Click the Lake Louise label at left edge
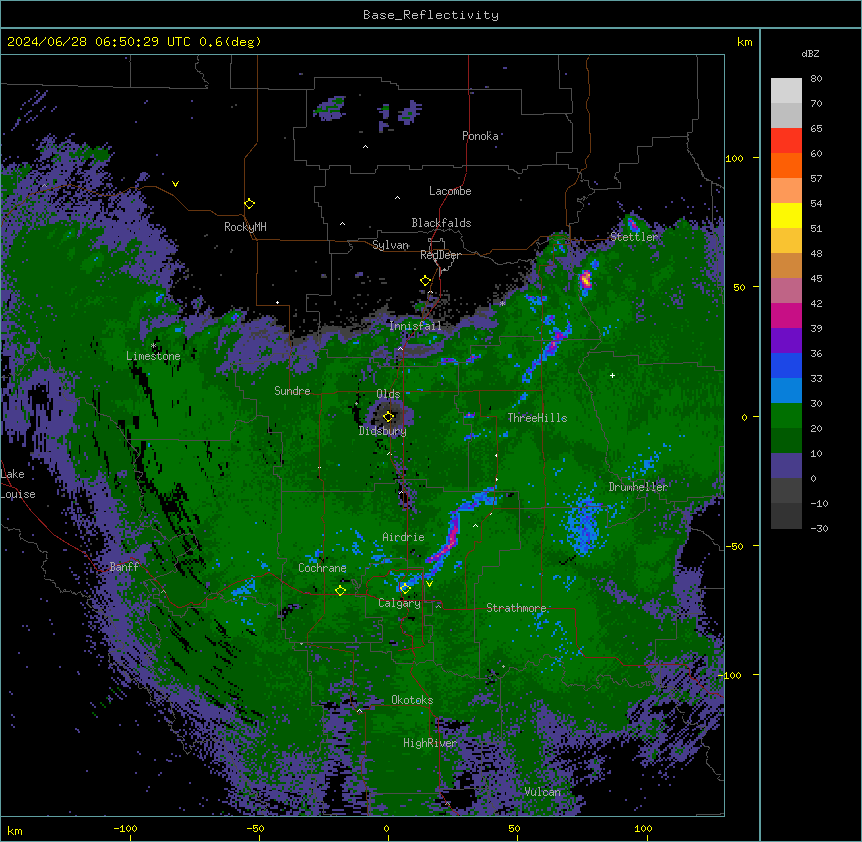 (x=18, y=484)
